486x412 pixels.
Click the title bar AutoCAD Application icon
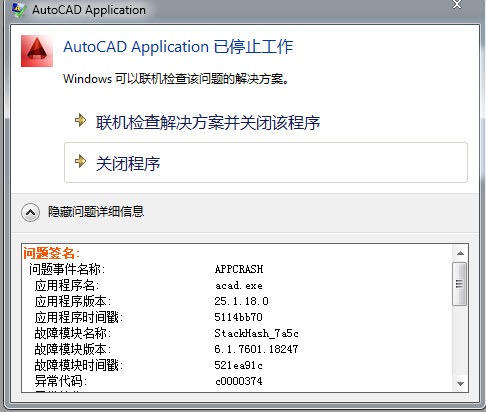(x=19, y=10)
